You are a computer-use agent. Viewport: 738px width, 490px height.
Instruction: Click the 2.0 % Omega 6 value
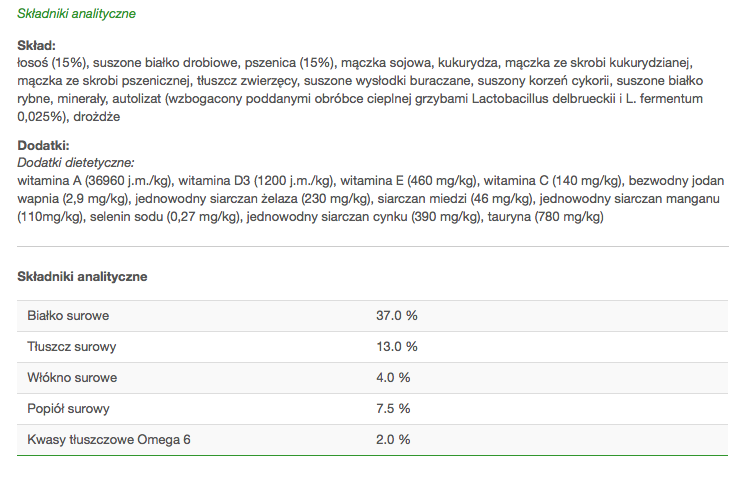click(393, 440)
